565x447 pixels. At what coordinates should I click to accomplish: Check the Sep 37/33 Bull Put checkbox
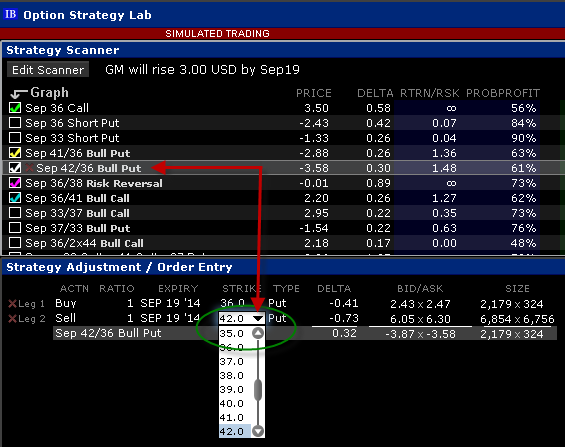tap(15, 228)
